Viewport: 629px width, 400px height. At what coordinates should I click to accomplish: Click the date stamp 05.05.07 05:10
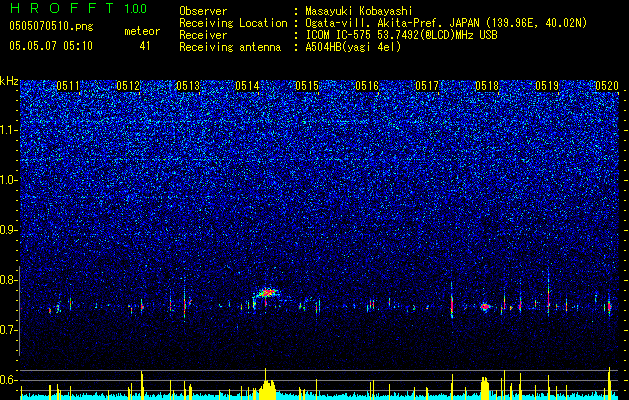pos(51,46)
